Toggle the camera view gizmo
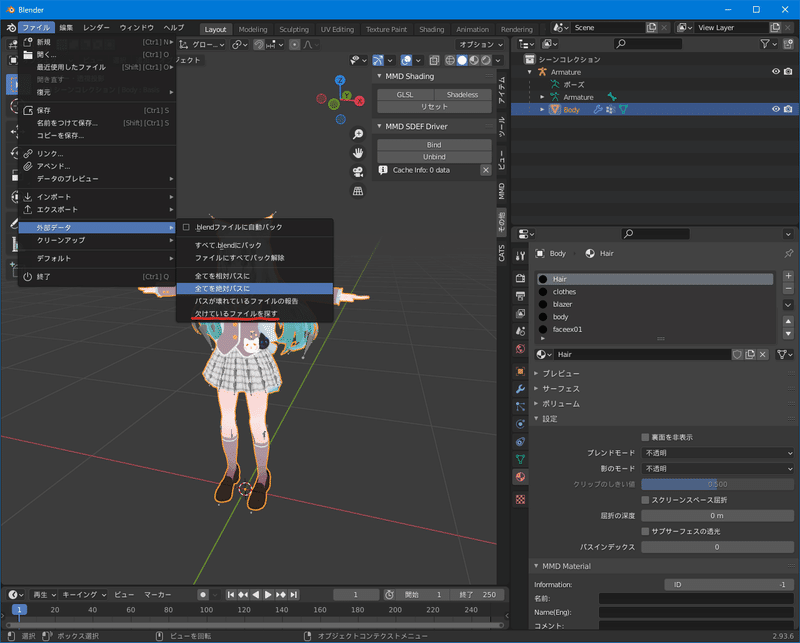The width and height of the screenshot is (800, 643). [x=358, y=172]
